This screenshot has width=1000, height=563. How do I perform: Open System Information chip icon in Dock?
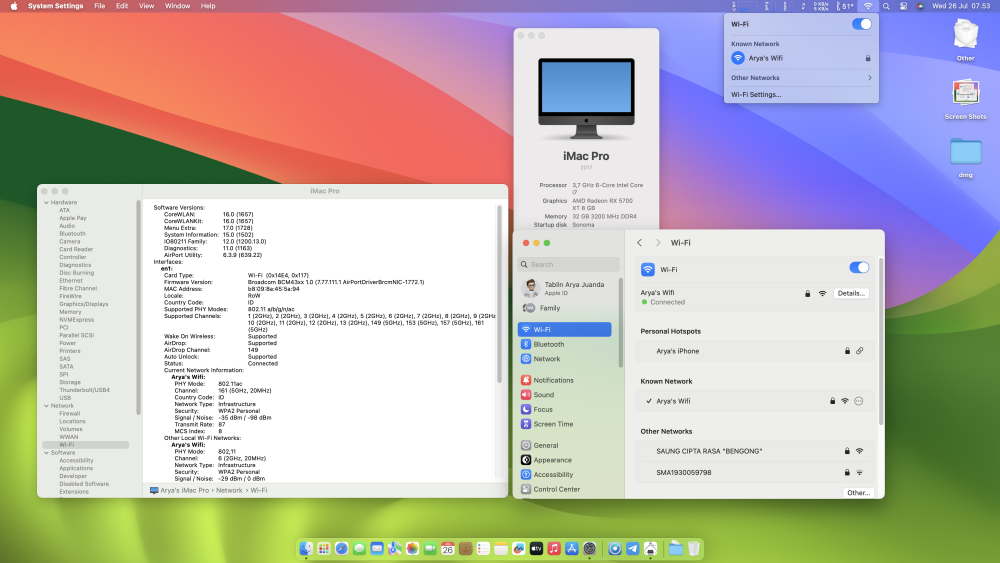651,548
